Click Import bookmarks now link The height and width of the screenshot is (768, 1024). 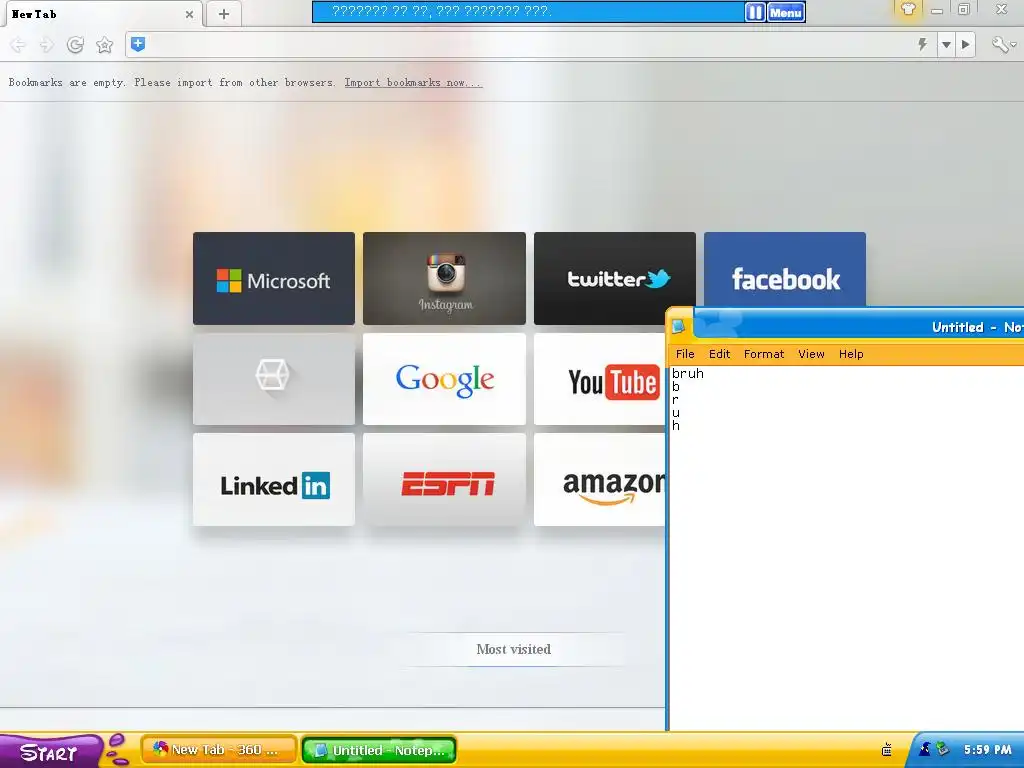pos(413,82)
